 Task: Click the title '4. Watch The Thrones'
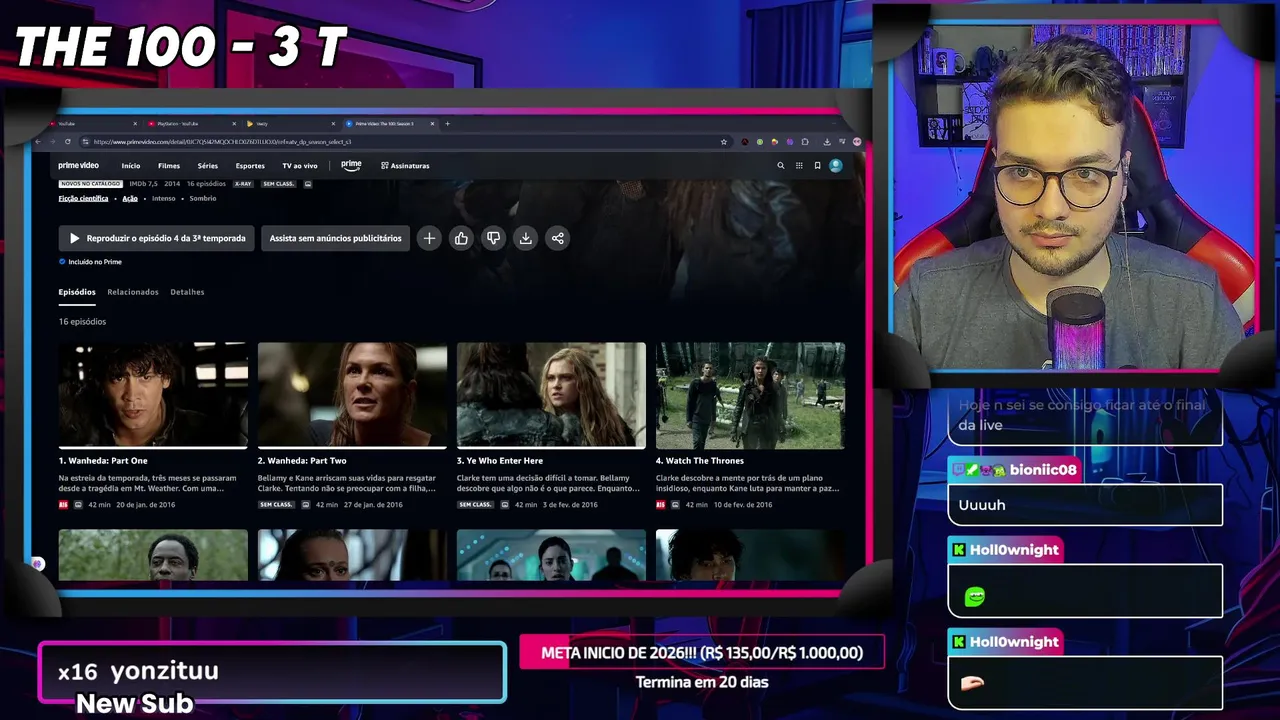[x=700, y=461]
